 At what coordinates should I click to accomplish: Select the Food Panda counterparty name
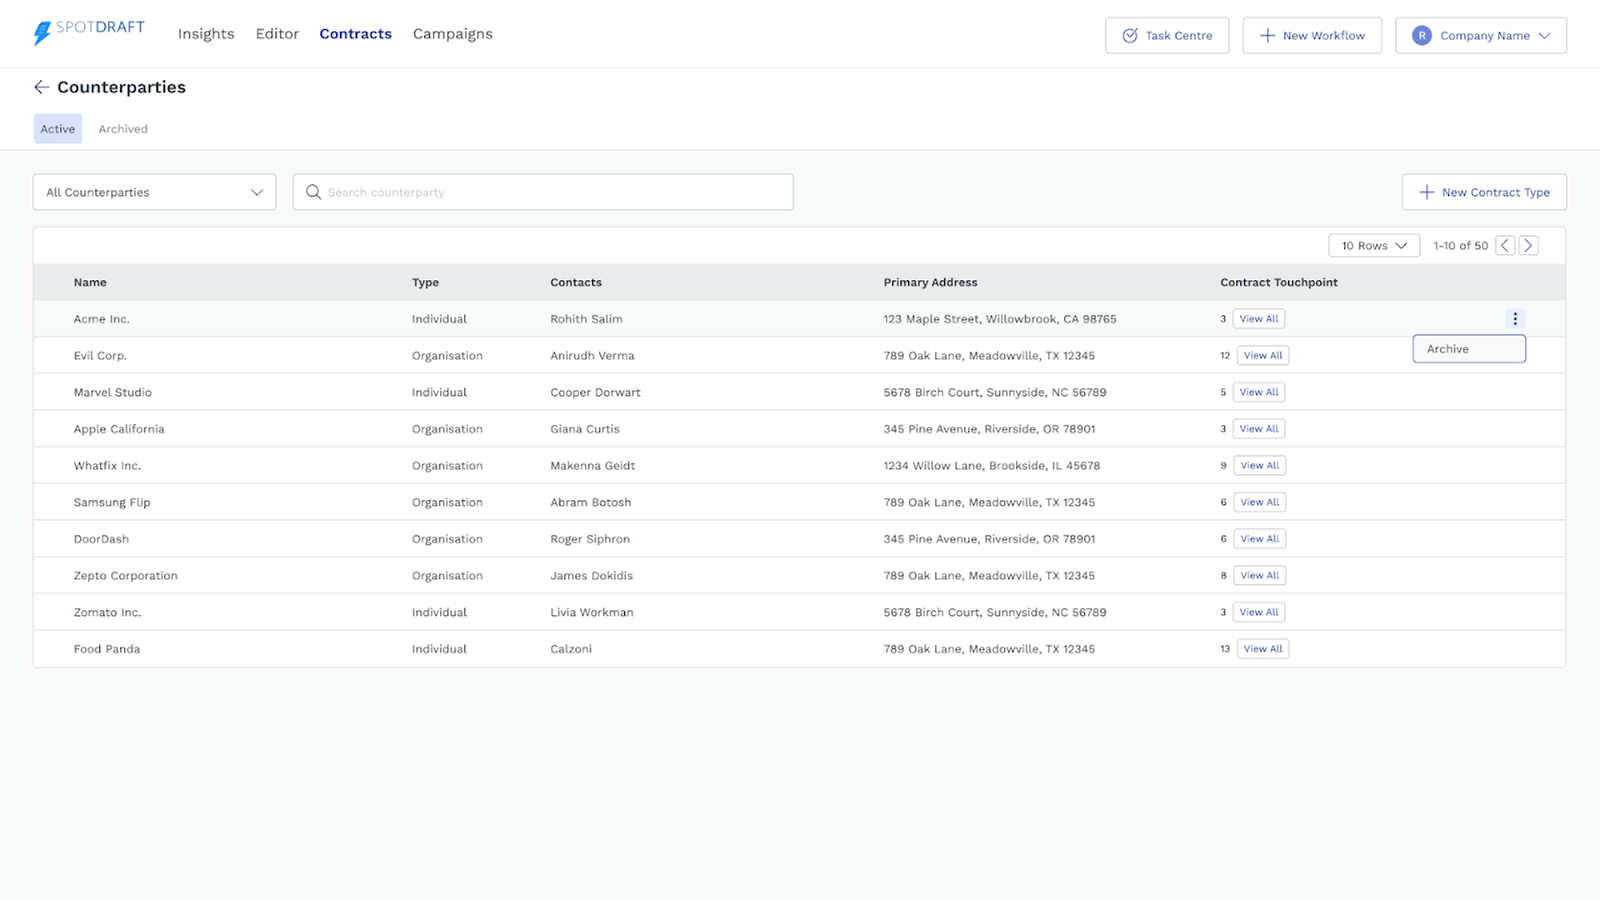coord(107,649)
